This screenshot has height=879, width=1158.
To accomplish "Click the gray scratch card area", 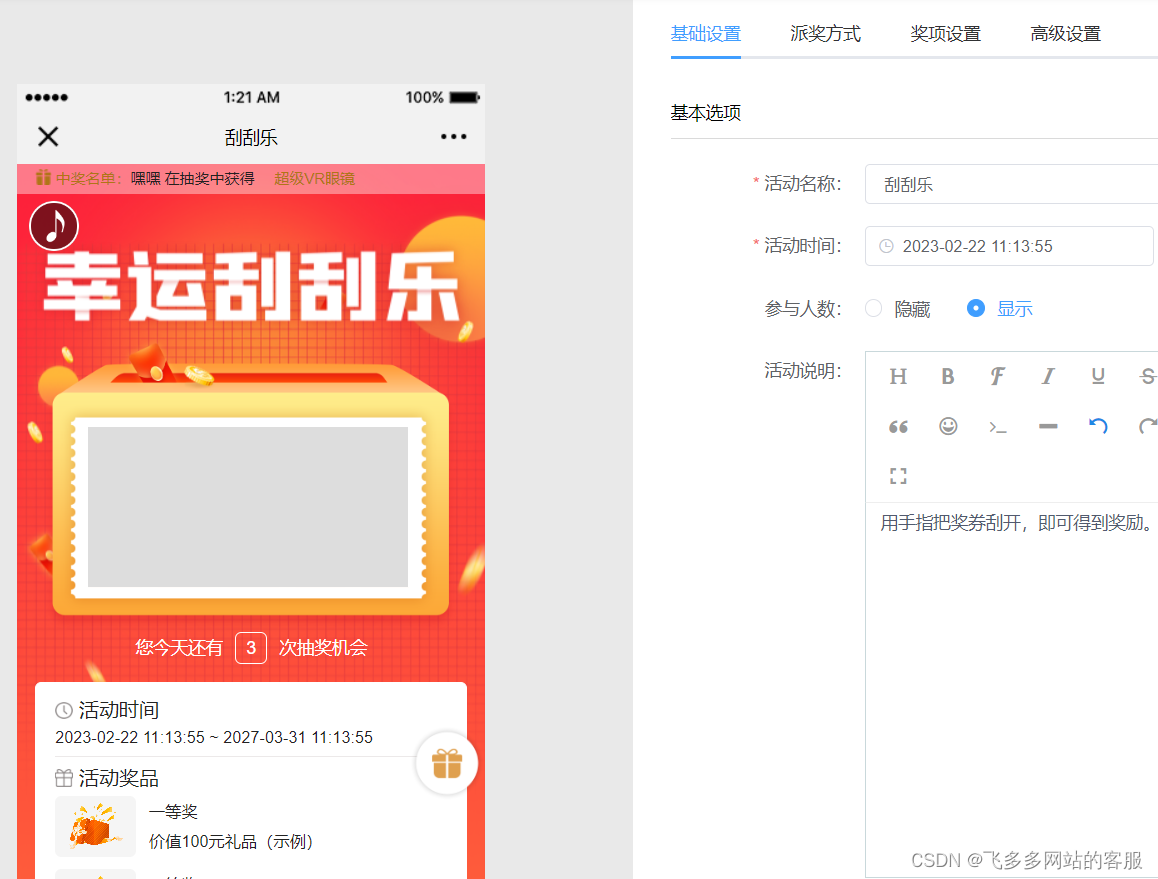I will point(248,507).
